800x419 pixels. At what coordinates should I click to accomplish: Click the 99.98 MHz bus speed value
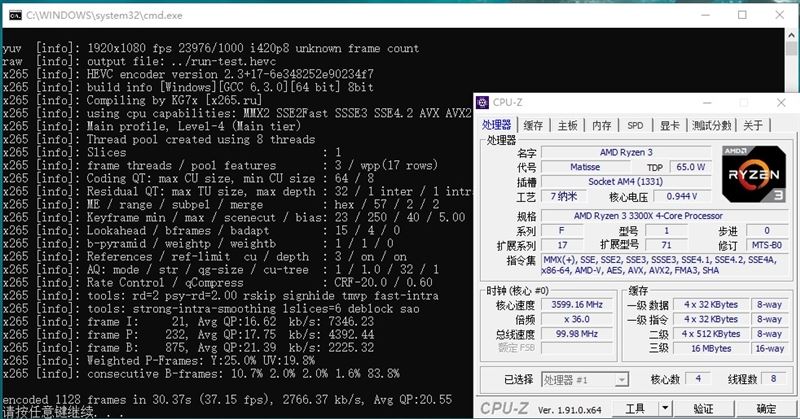[x=577, y=334]
